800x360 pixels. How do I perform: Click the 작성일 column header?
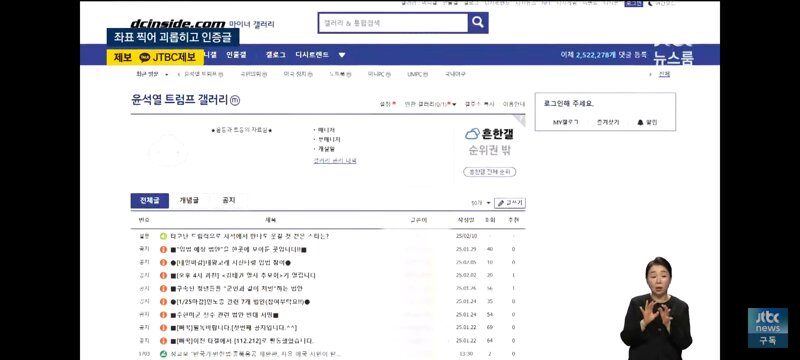click(466, 220)
